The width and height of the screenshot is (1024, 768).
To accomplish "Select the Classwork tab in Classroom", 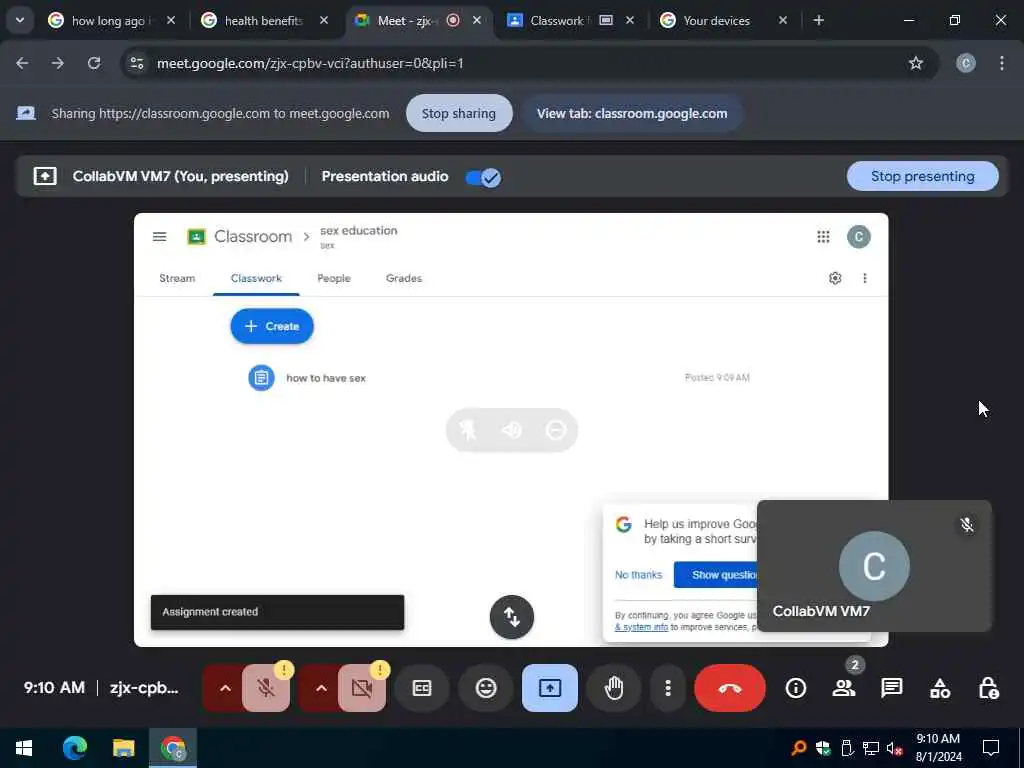I will tap(256, 278).
